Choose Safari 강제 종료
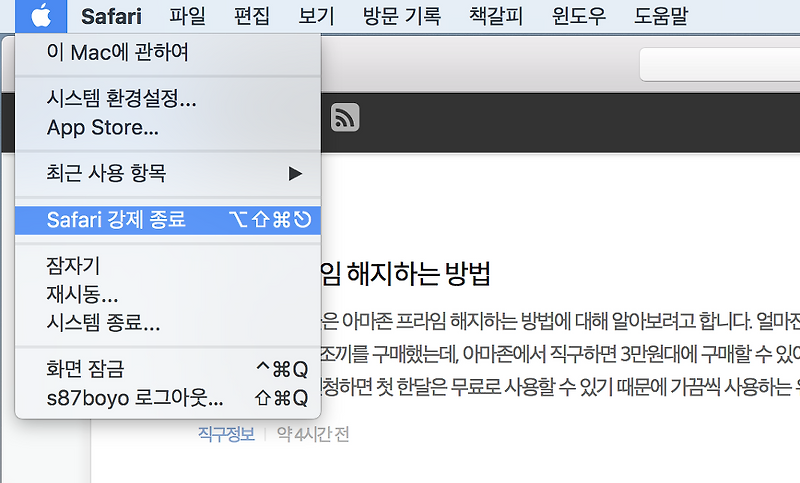The height and width of the screenshot is (483, 800). click(168, 220)
